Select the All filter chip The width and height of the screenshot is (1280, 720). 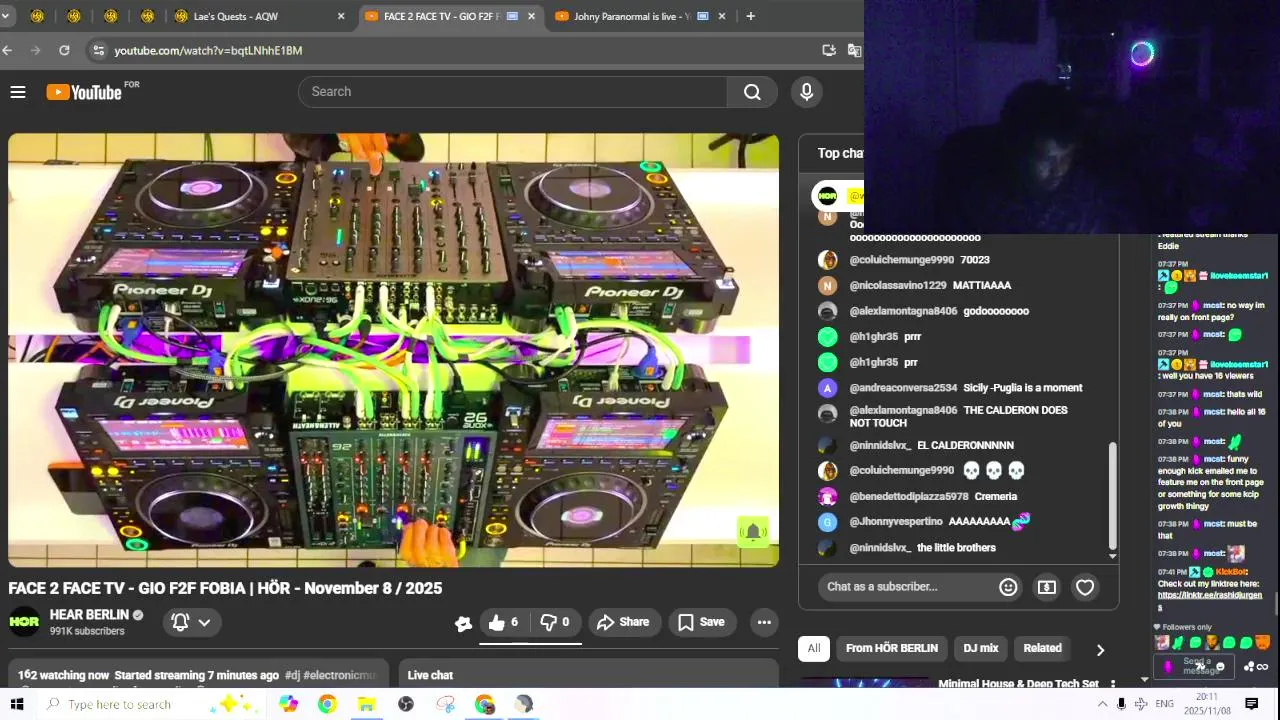[814, 648]
